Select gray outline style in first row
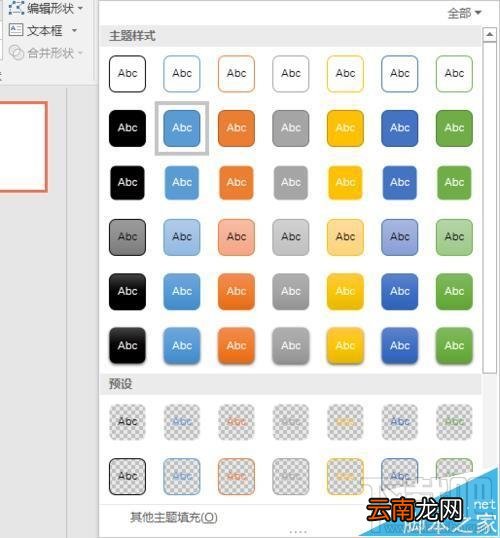 (291, 74)
